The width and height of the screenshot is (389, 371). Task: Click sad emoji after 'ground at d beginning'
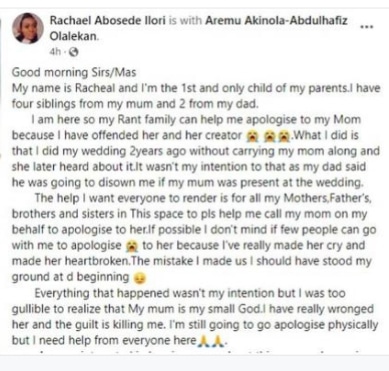point(140,278)
